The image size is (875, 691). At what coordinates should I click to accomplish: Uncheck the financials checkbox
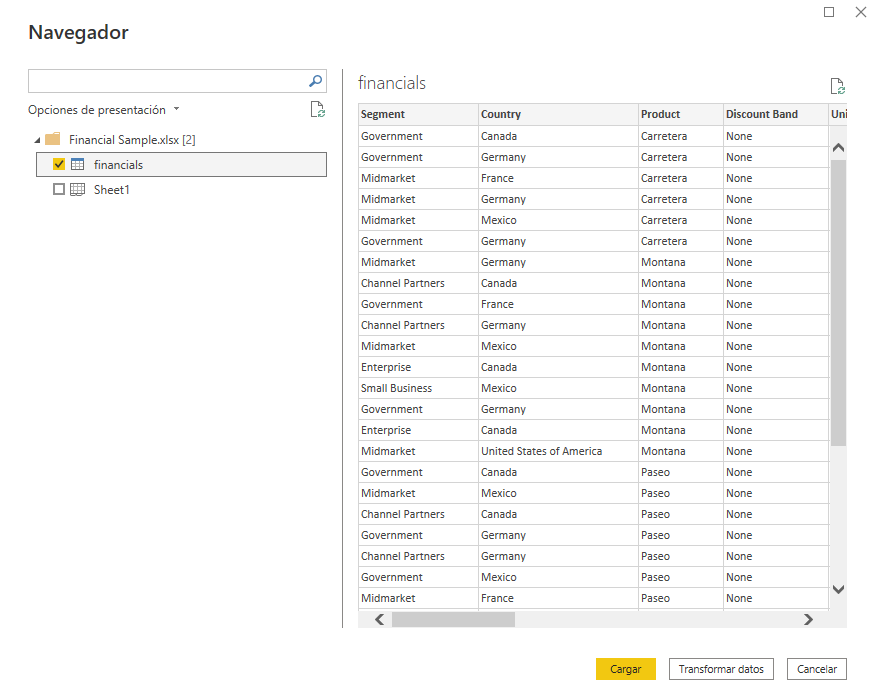59,164
